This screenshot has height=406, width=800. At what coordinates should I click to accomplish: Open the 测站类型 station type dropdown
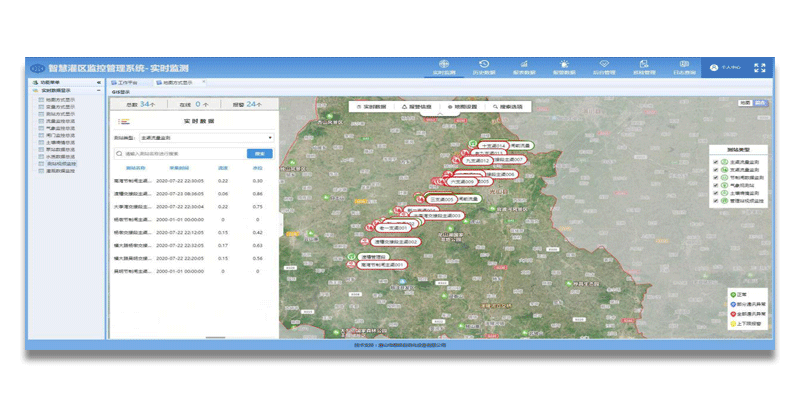pos(207,138)
